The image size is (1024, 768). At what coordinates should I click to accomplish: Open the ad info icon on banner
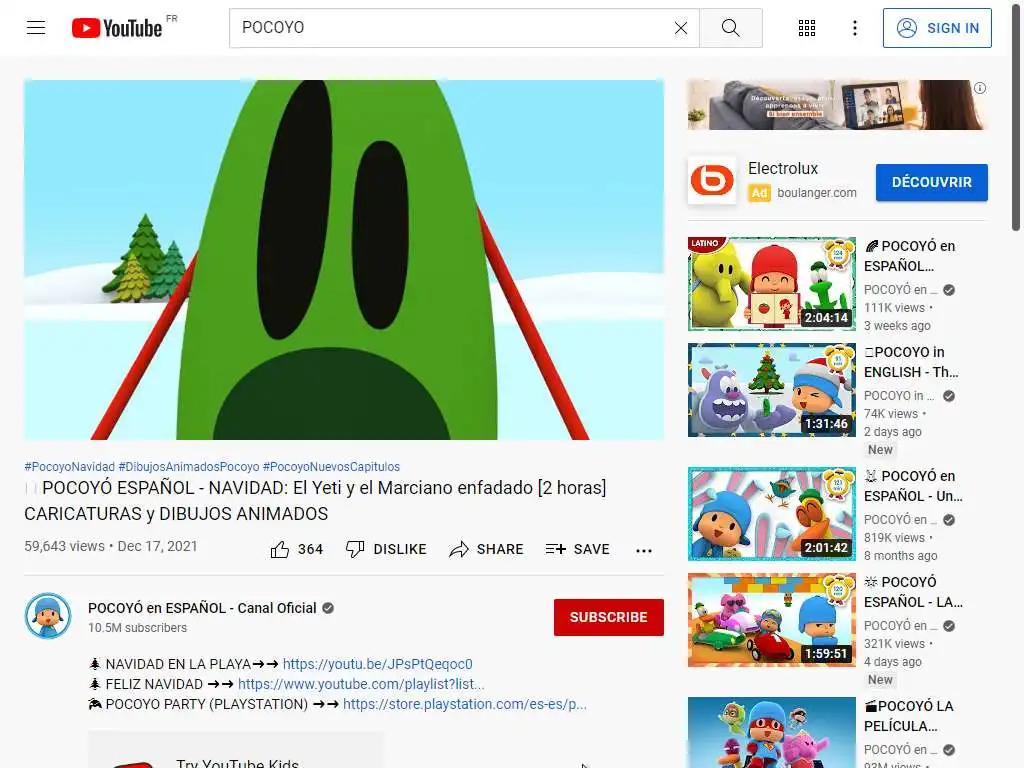[x=980, y=88]
